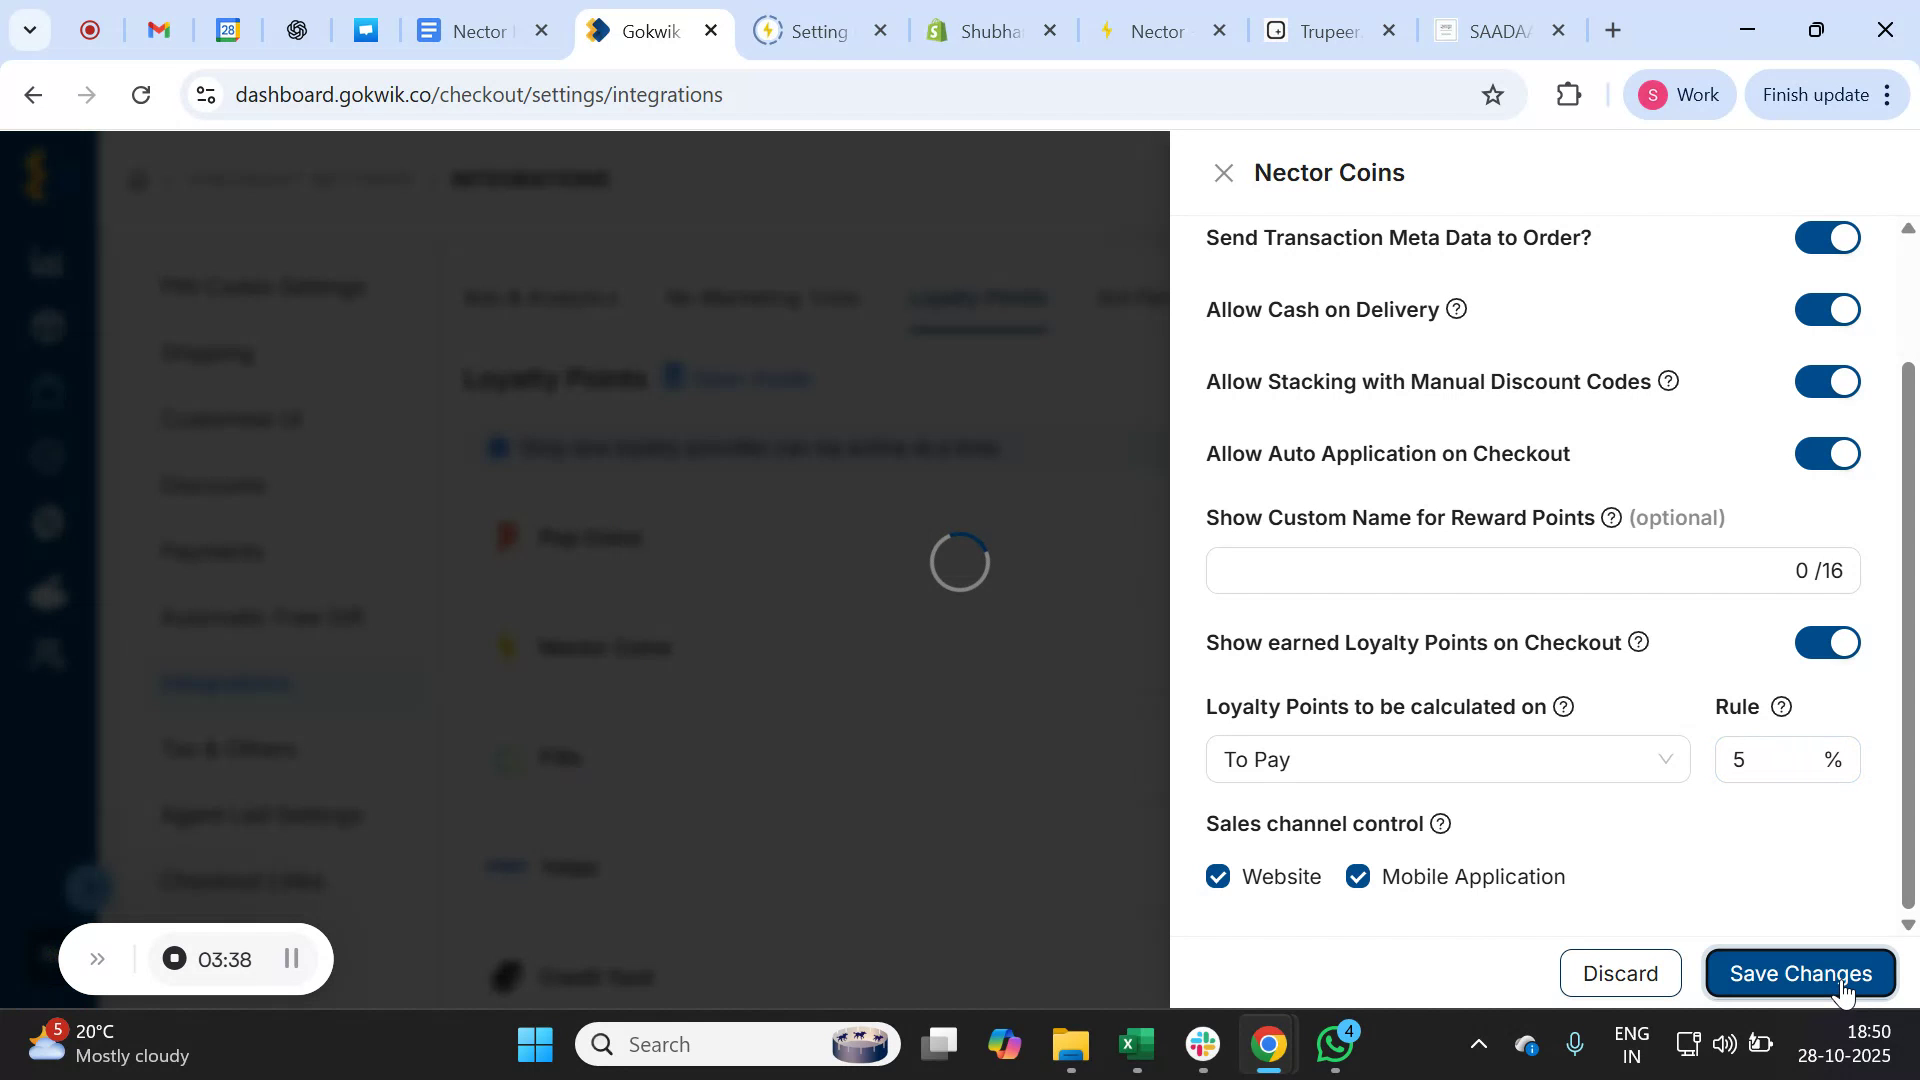Disable Send Transaction Meta Data to Order
The width and height of the screenshot is (1920, 1080).
1826,237
